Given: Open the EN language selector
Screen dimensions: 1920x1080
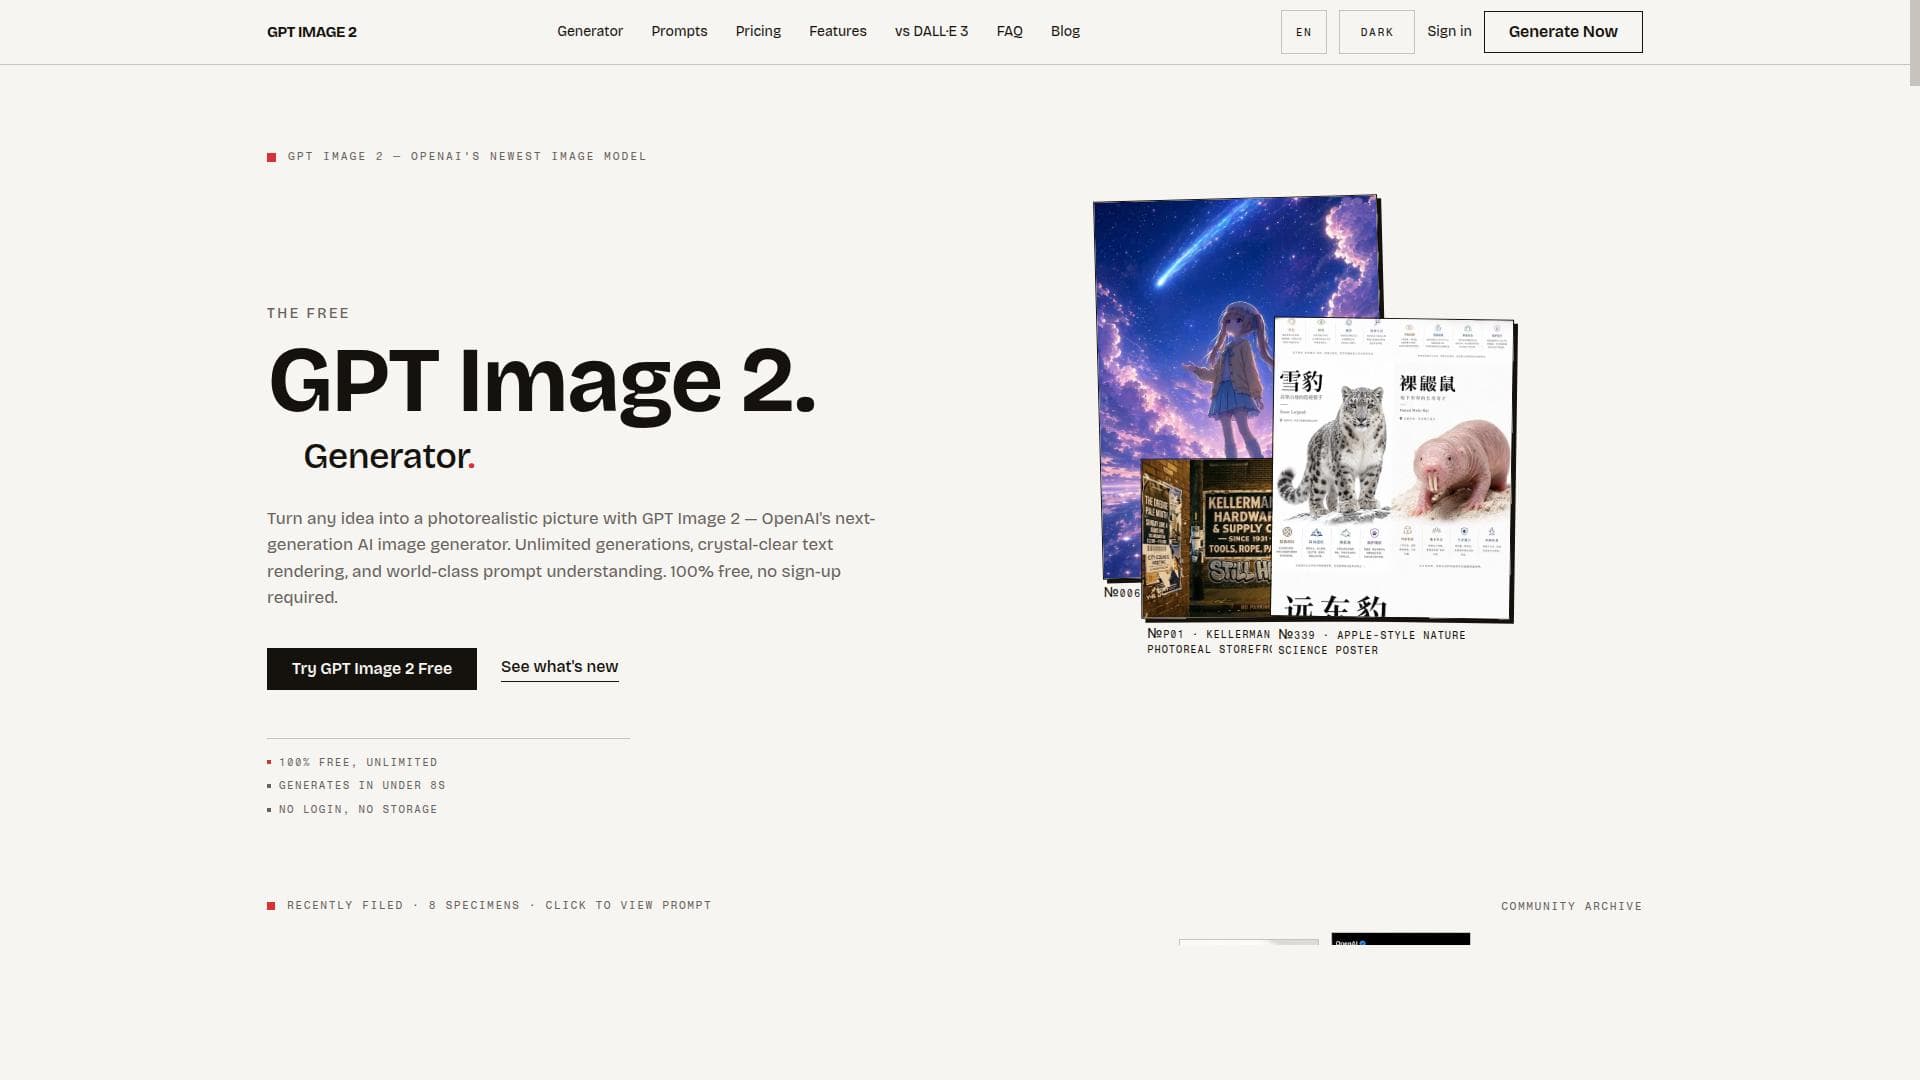Looking at the screenshot, I should (1303, 32).
